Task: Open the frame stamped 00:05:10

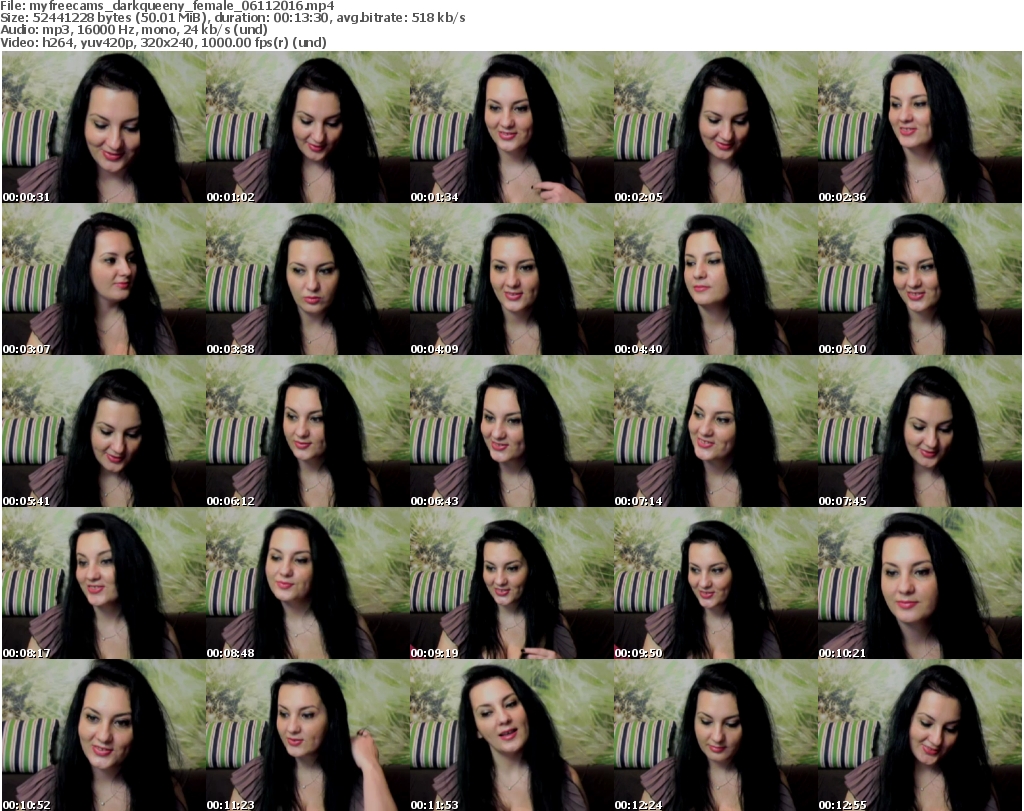Action: pyautogui.click(x=920, y=279)
